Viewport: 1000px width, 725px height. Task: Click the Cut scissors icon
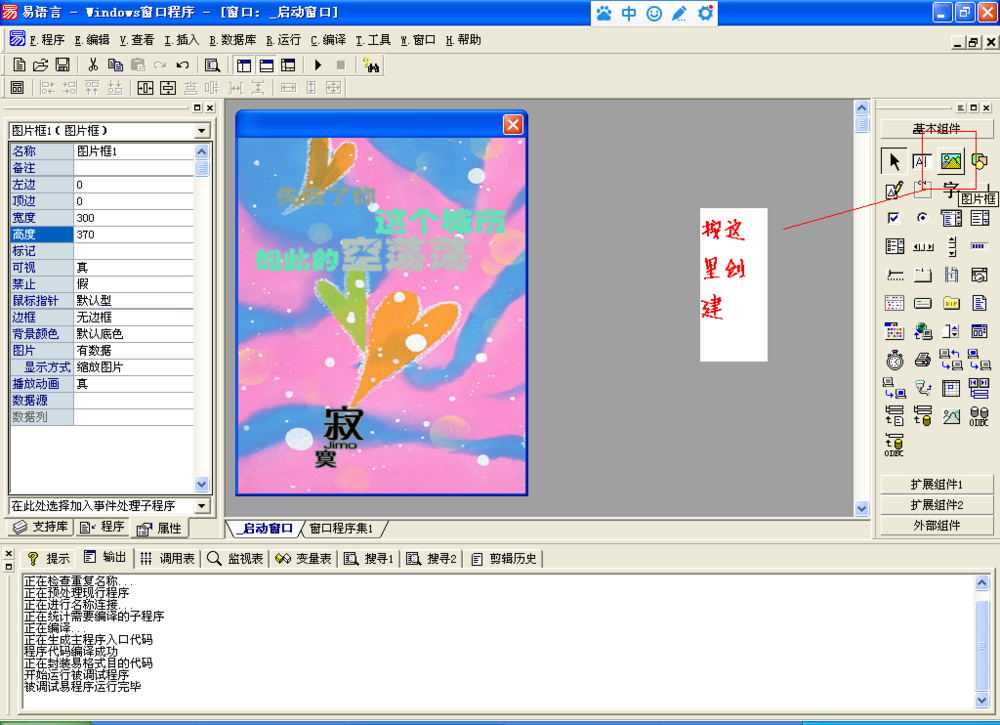[93, 64]
